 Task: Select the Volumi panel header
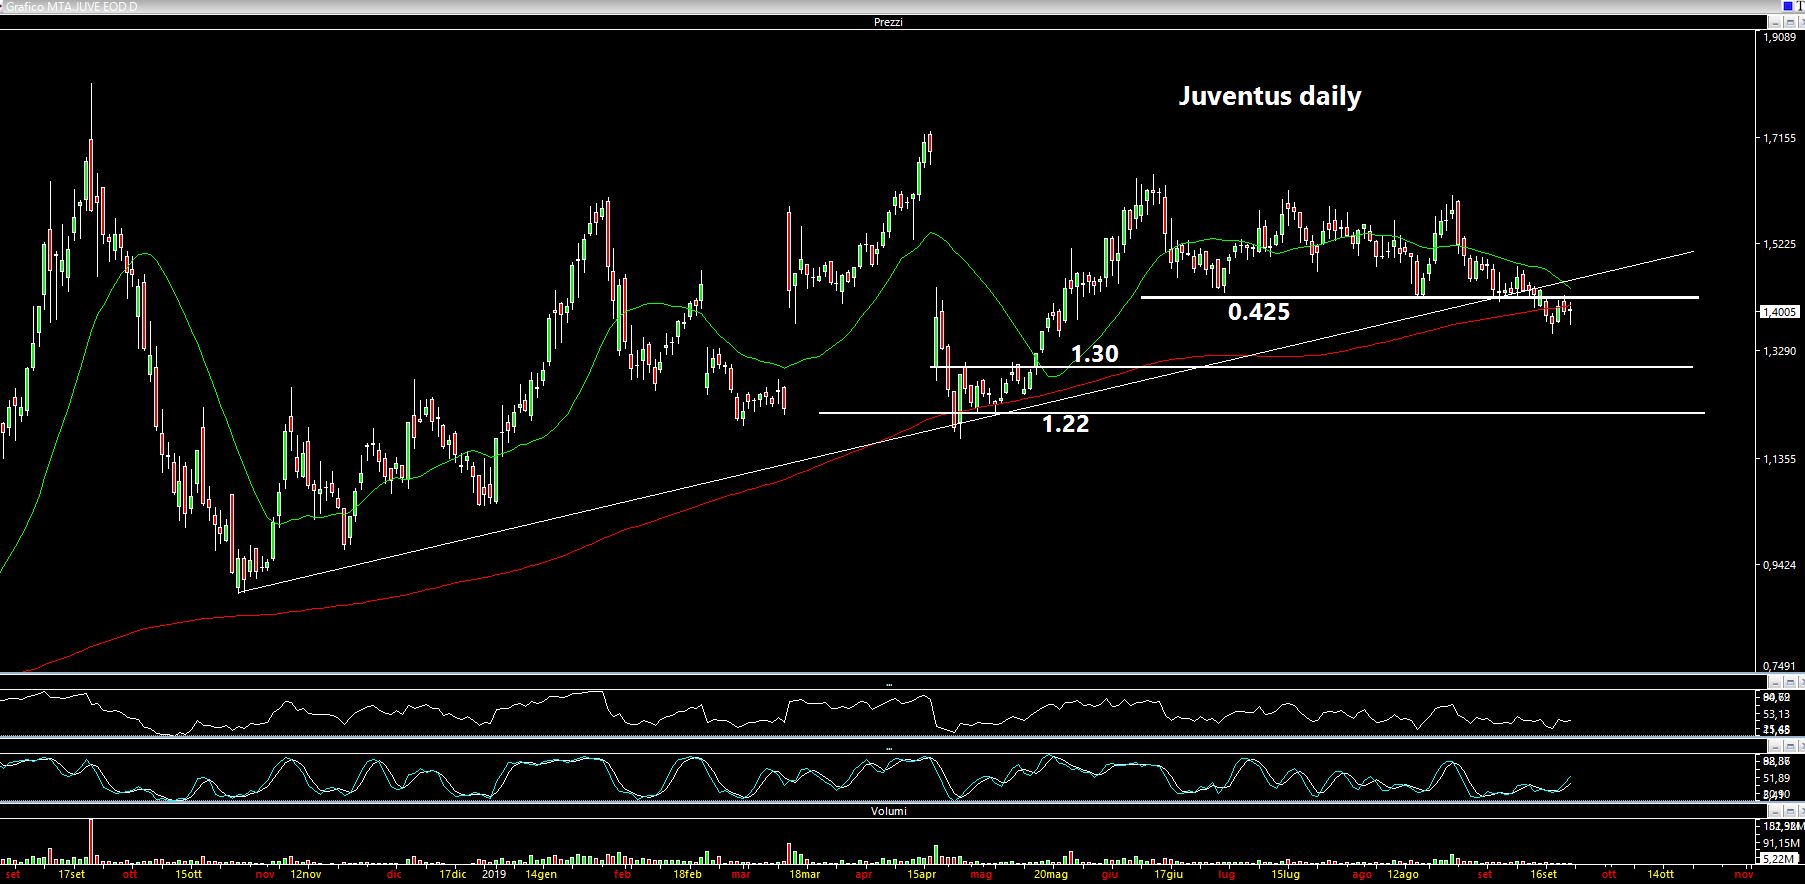[888, 811]
